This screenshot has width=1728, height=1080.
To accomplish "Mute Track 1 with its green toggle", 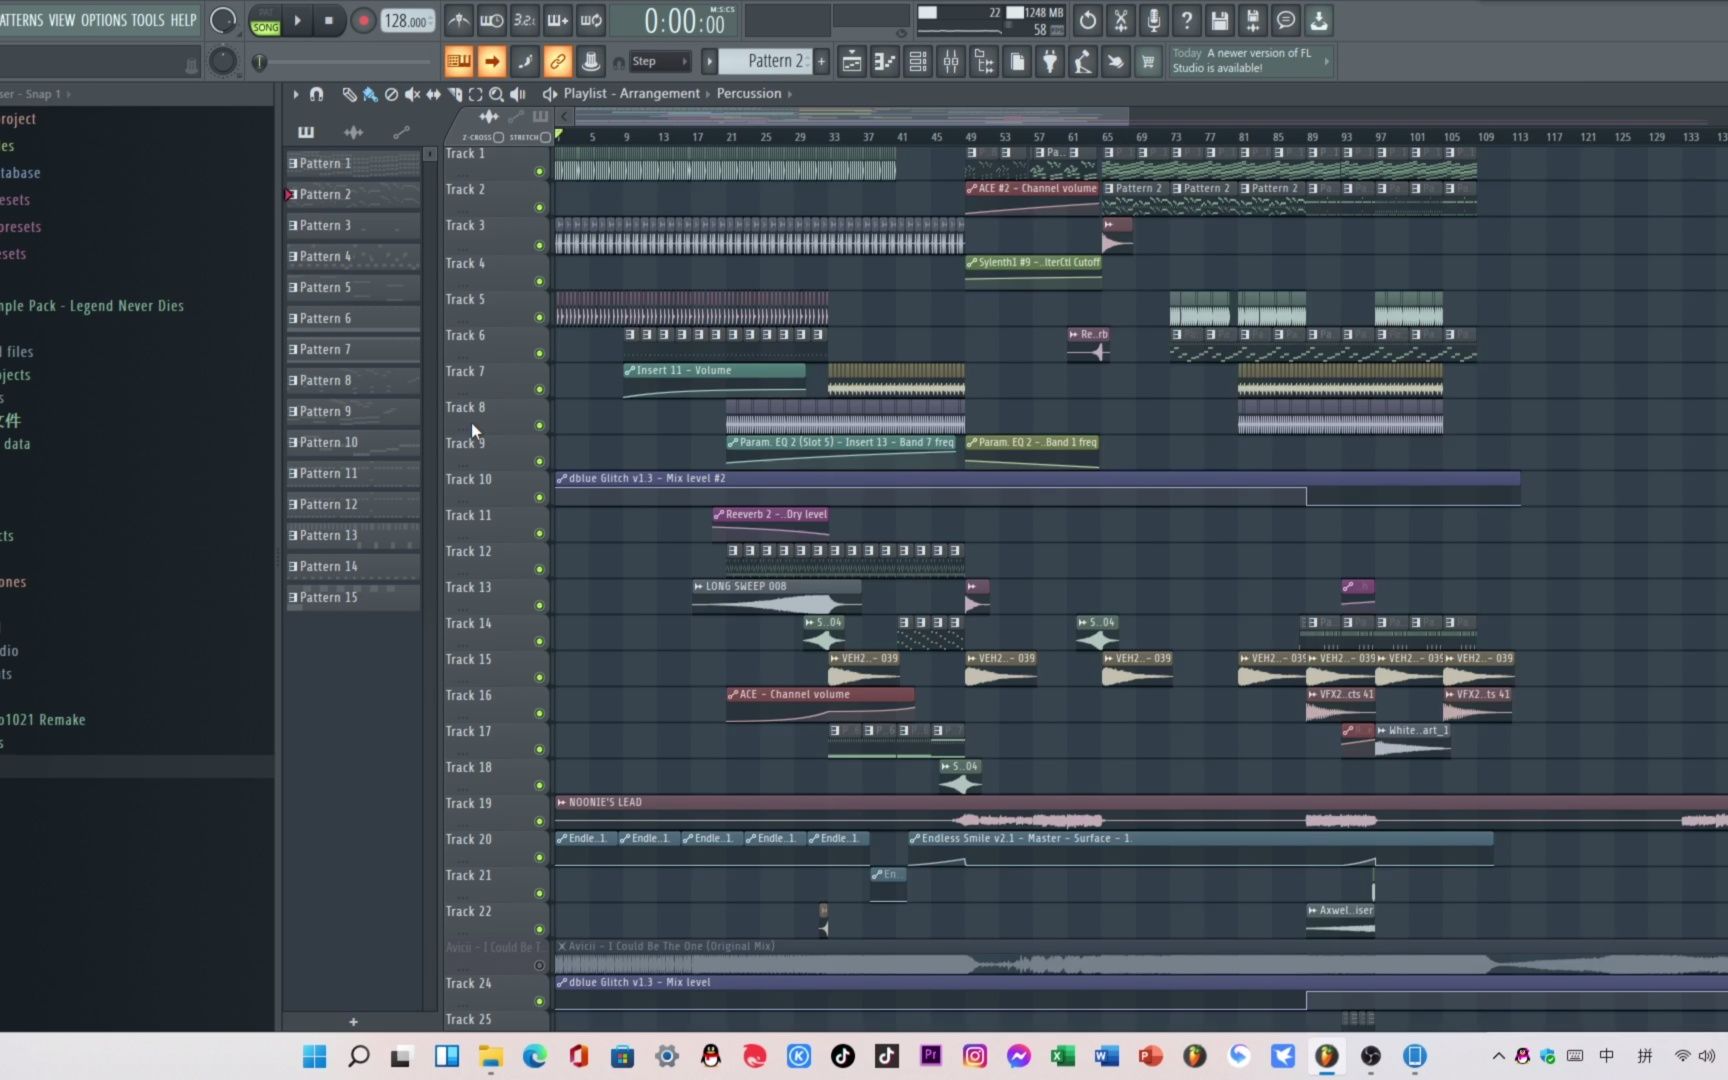I will 539,172.
